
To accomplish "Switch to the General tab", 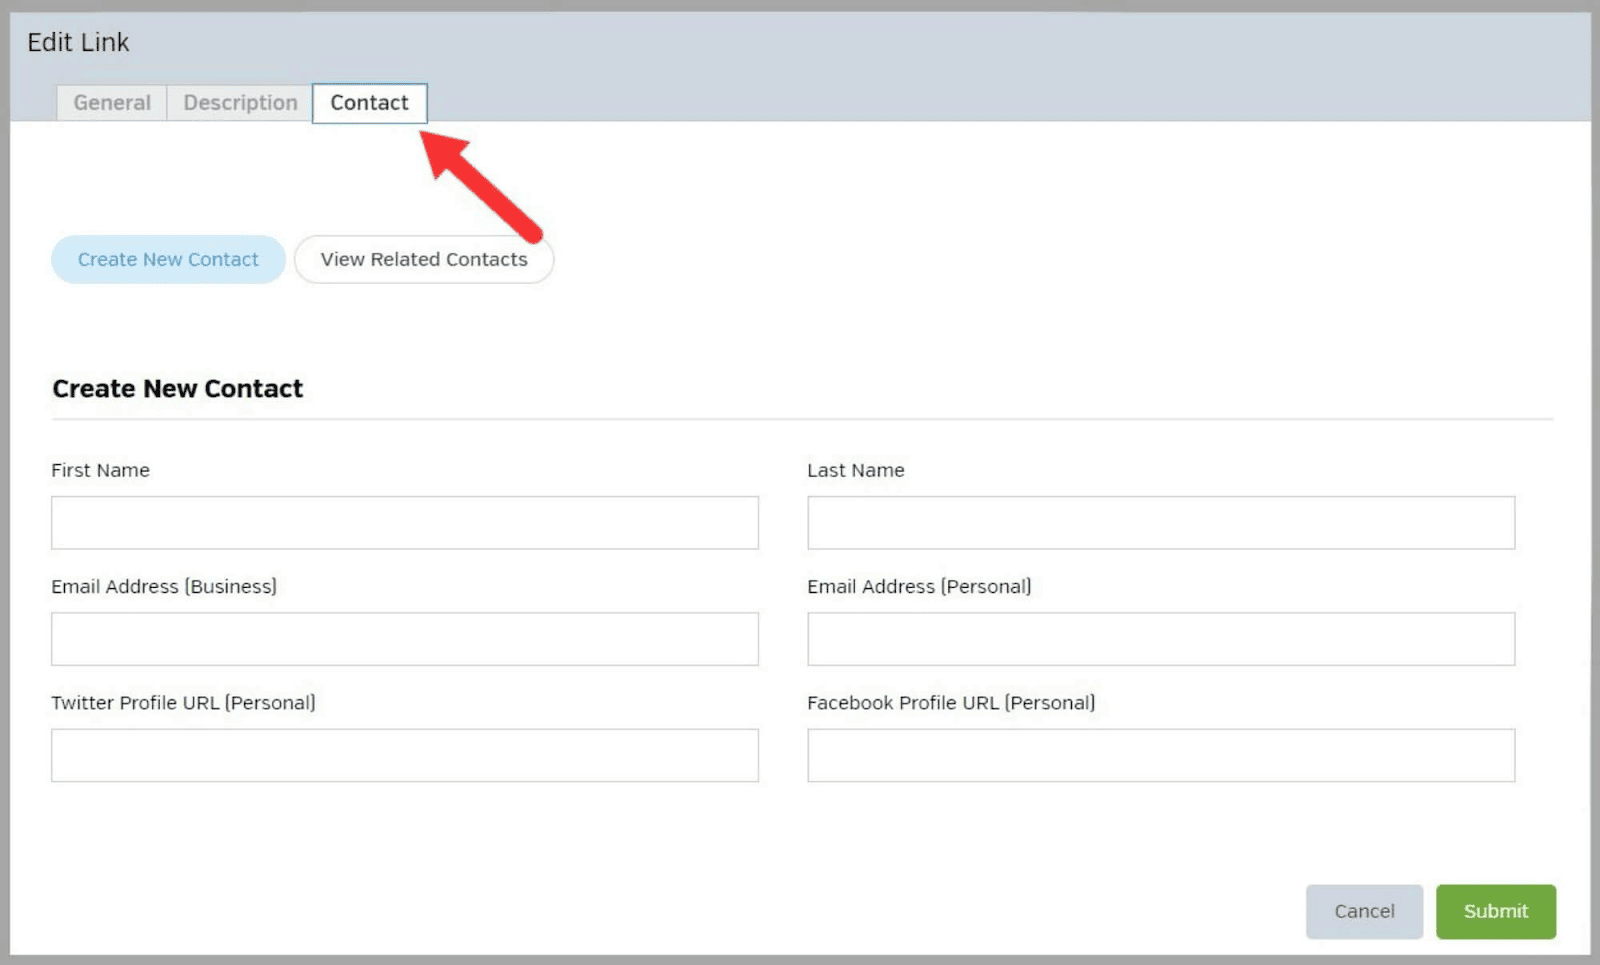I will (110, 103).
